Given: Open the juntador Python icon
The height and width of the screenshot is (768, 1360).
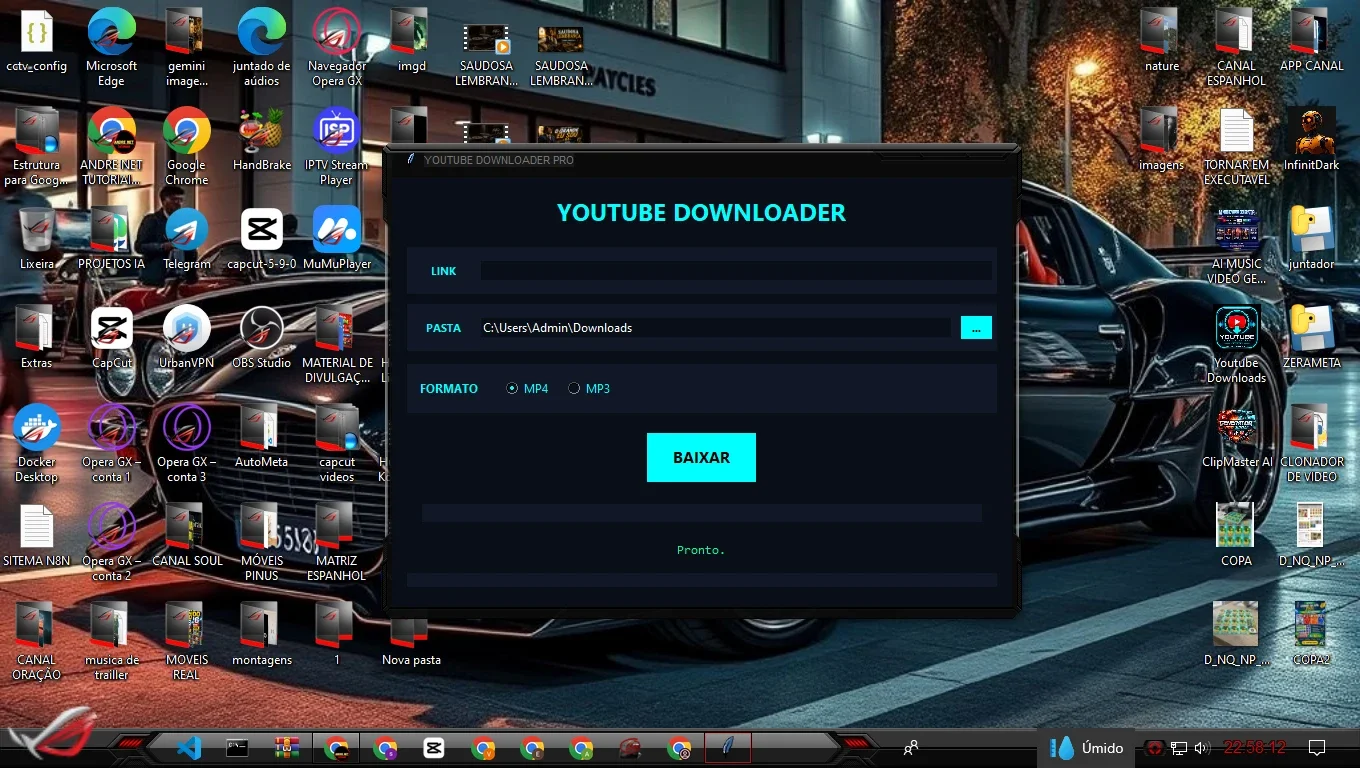Looking at the screenshot, I should pos(1312,239).
